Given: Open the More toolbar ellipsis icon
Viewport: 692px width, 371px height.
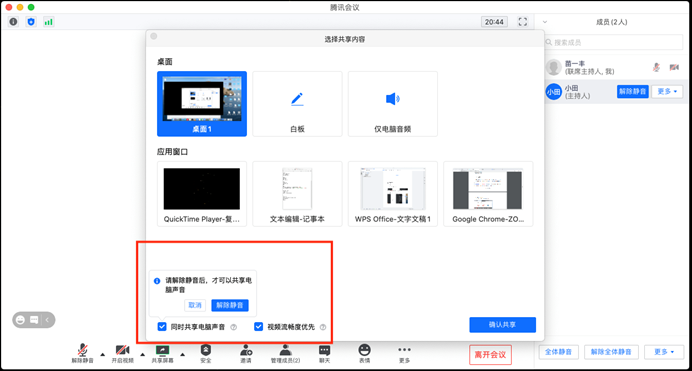Looking at the screenshot, I should (404, 353).
